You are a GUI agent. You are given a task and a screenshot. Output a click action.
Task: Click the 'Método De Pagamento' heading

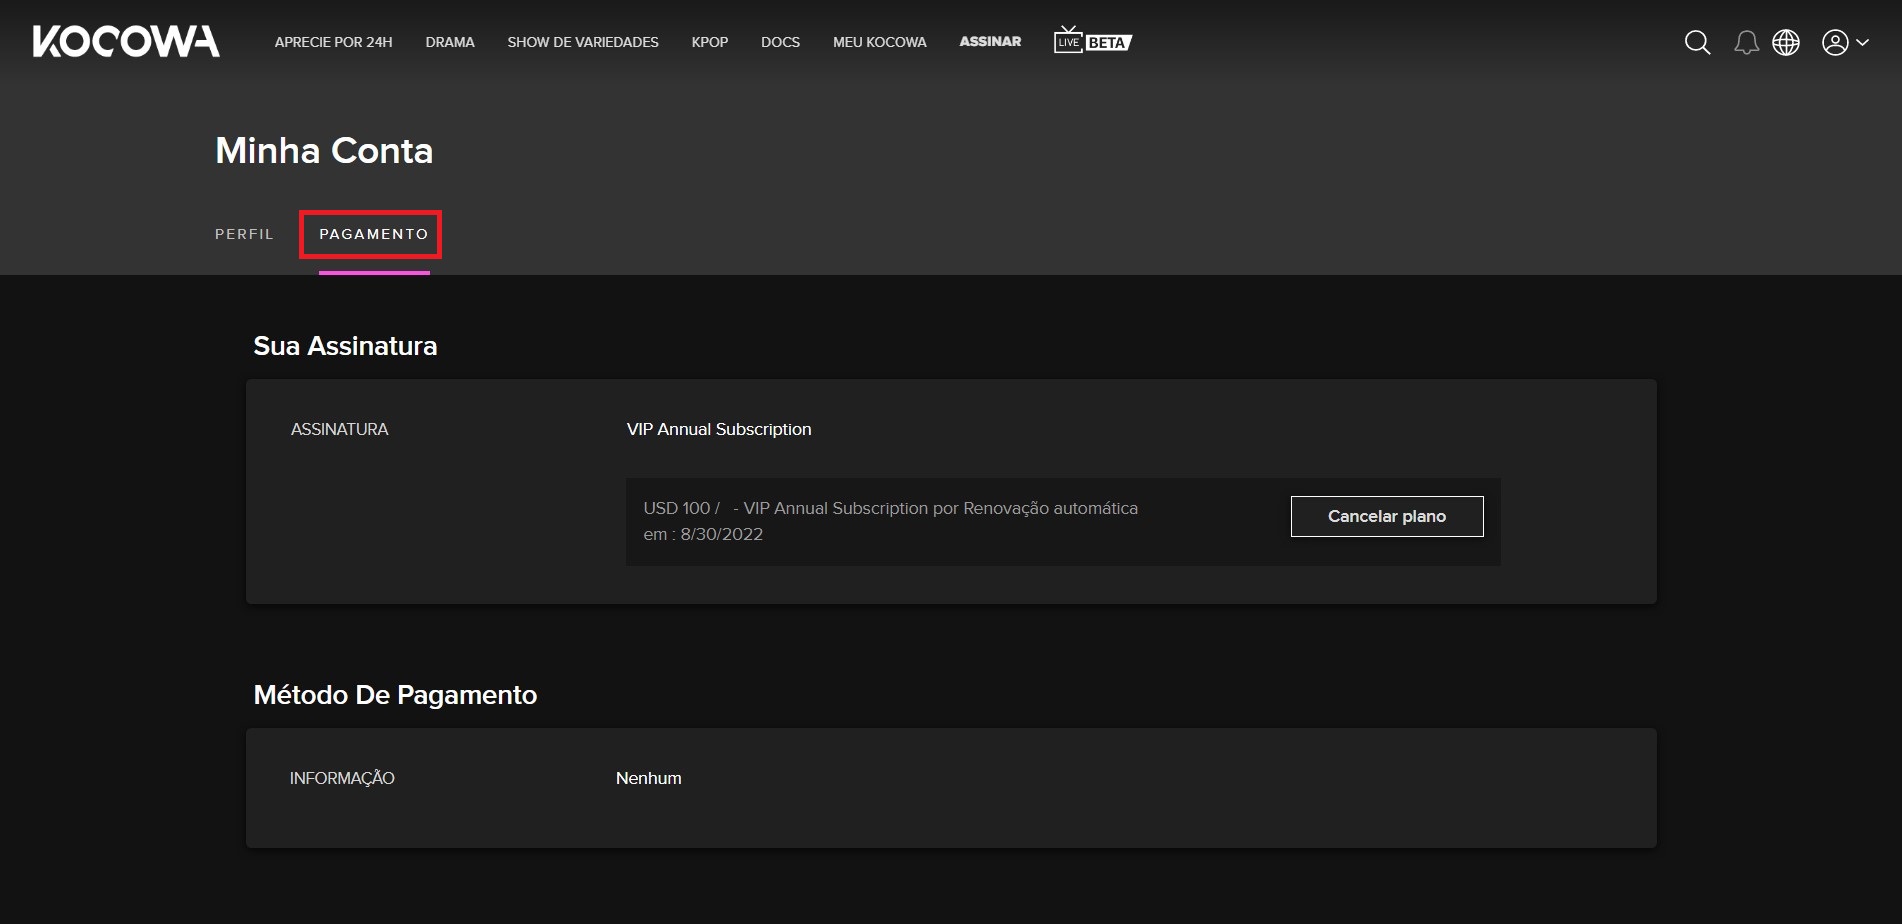tap(395, 695)
